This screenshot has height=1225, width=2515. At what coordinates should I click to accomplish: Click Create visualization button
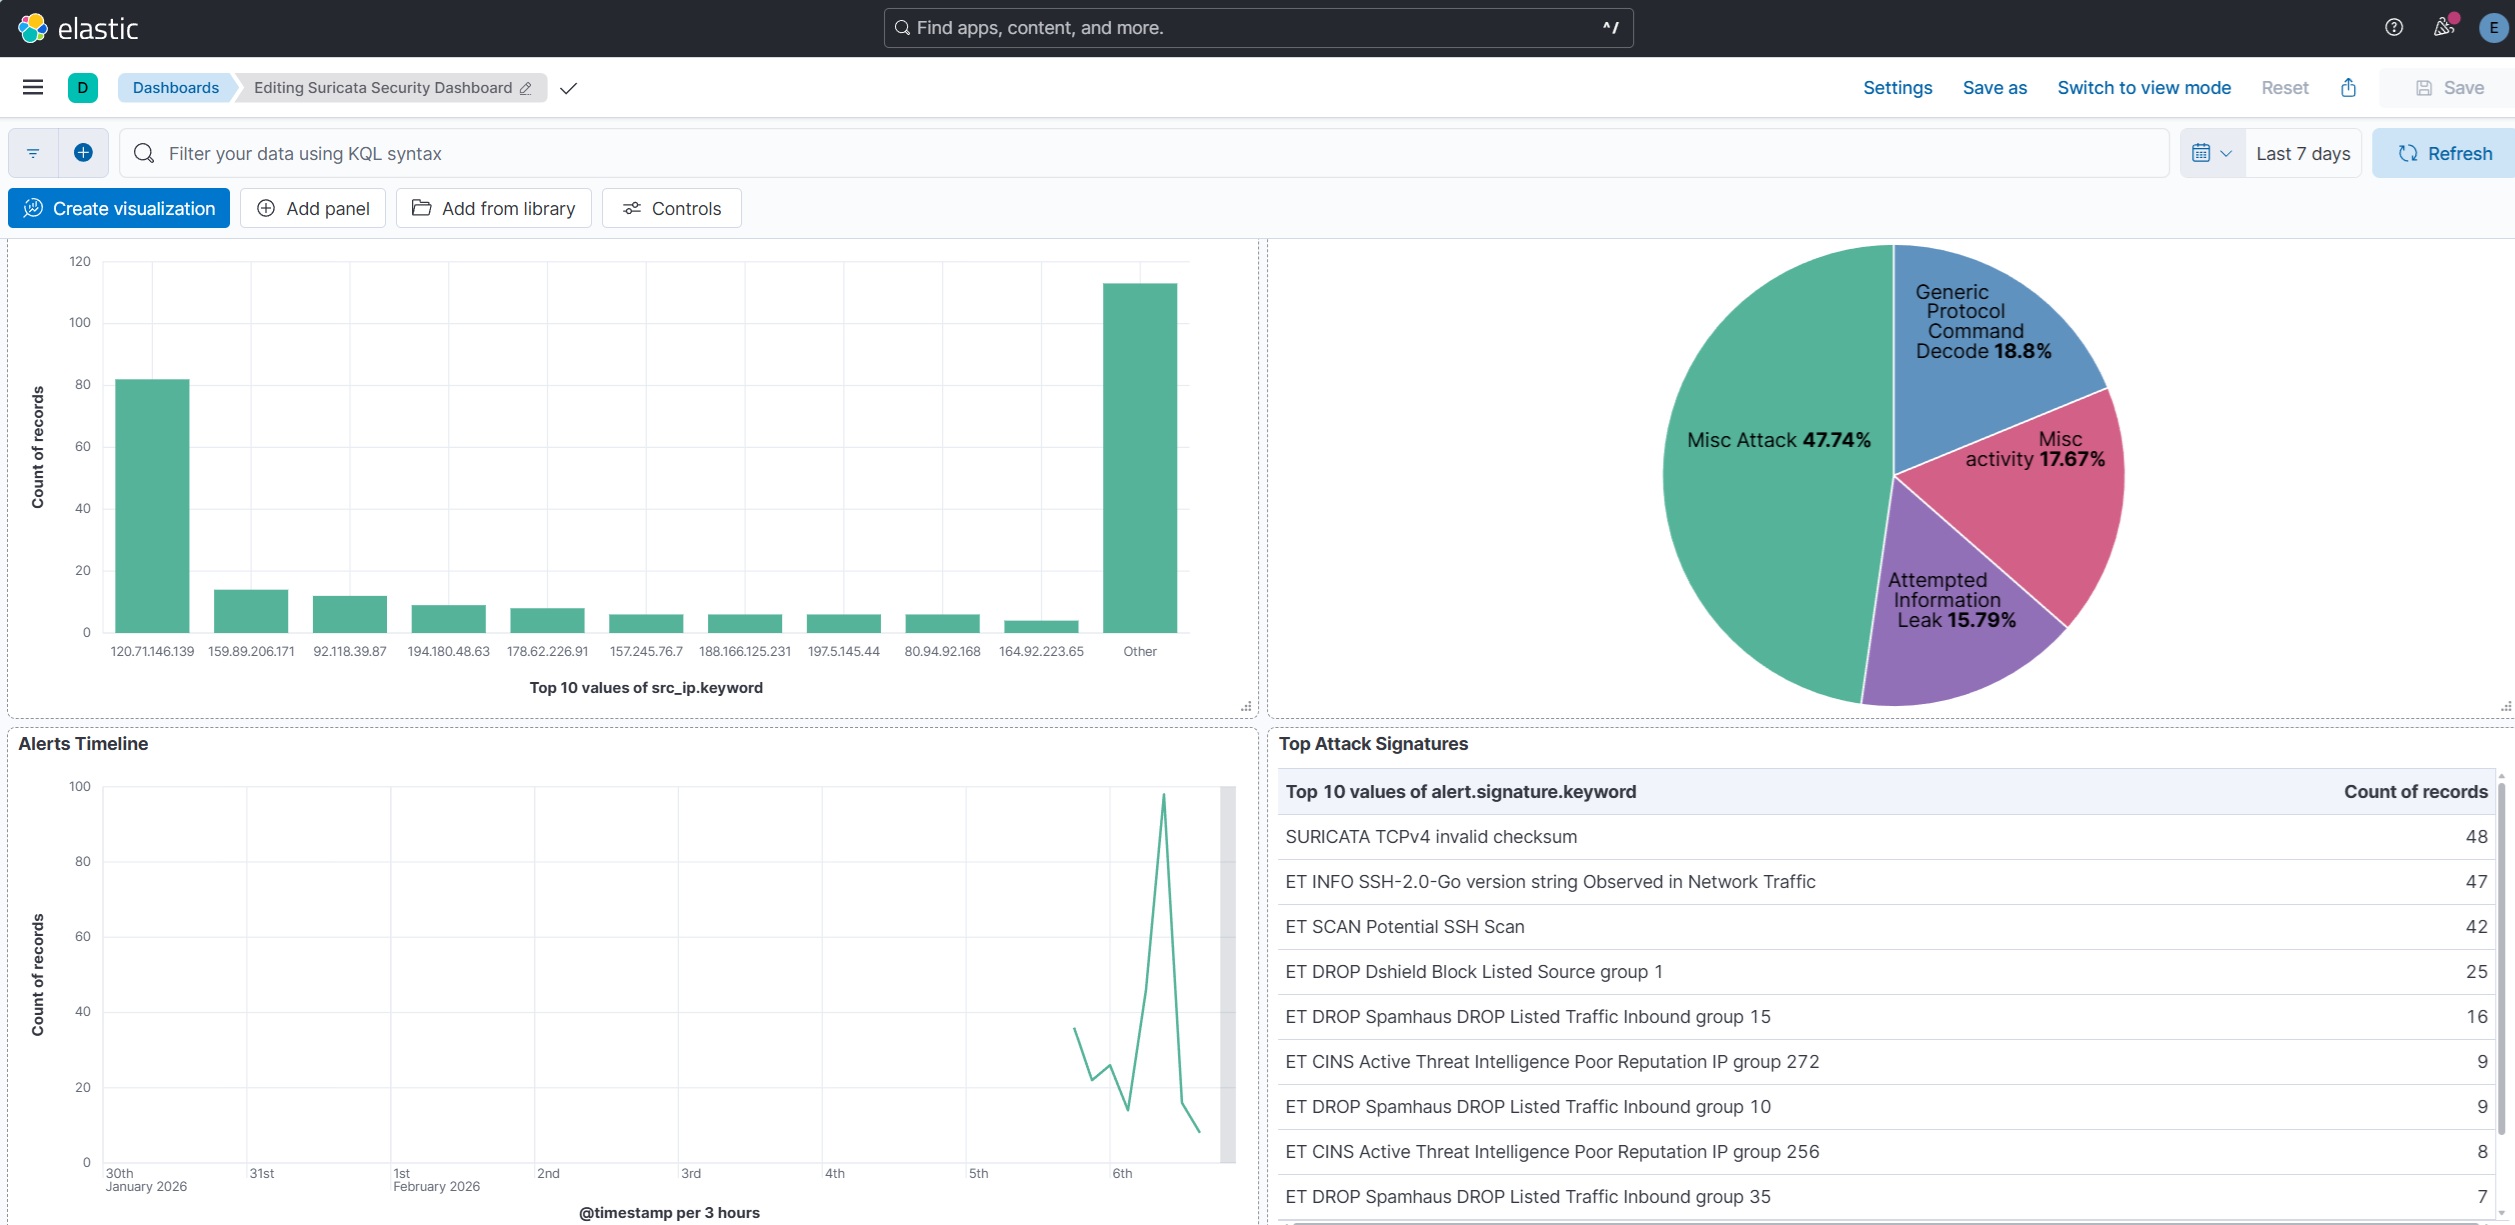[119, 208]
